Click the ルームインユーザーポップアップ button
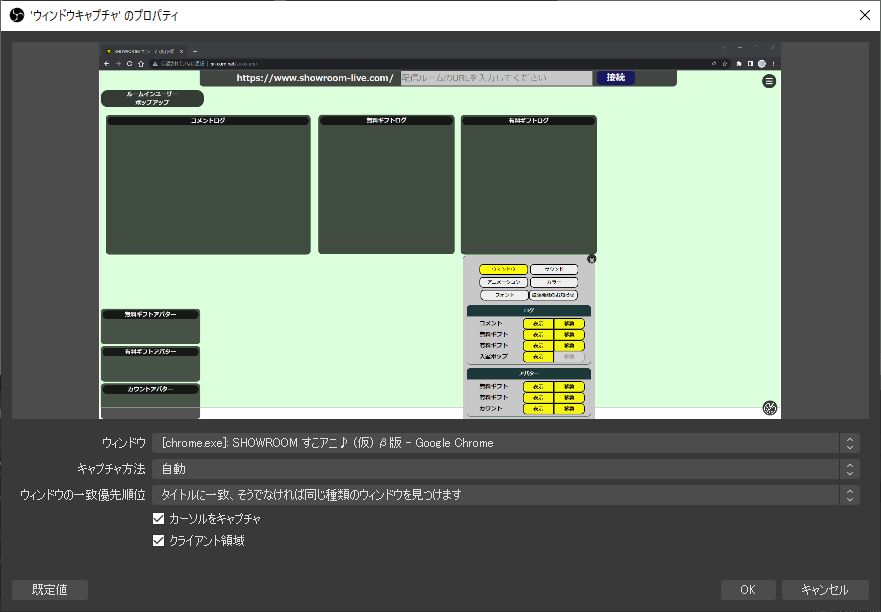Image resolution: width=881 pixels, height=612 pixels. click(152, 98)
